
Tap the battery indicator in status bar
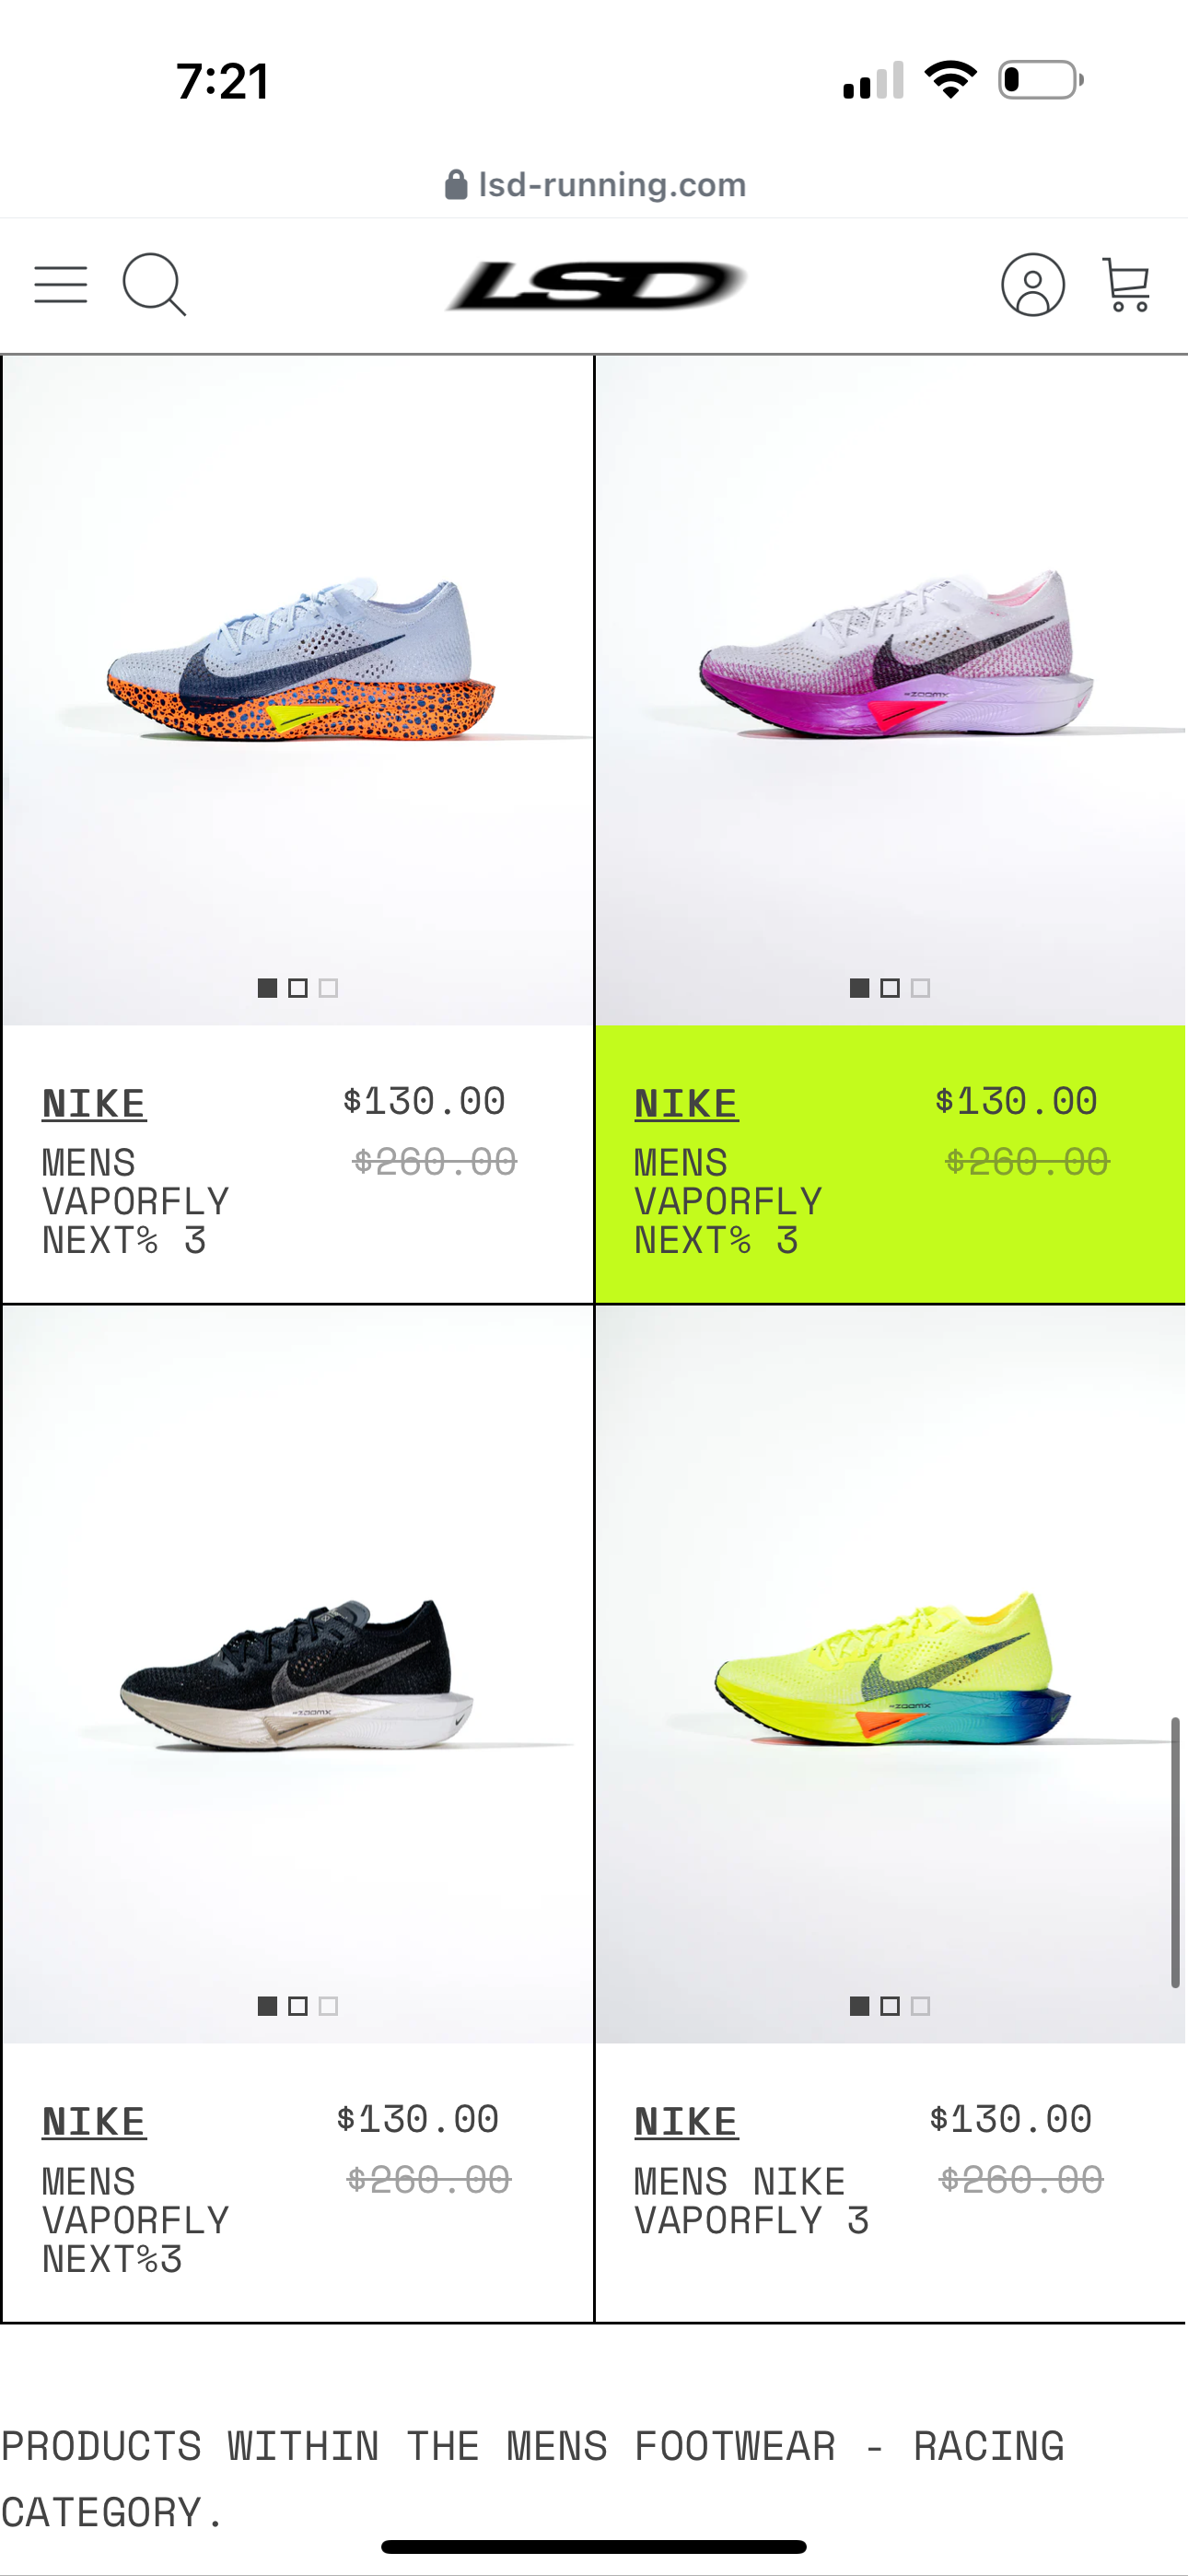(x=1041, y=80)
